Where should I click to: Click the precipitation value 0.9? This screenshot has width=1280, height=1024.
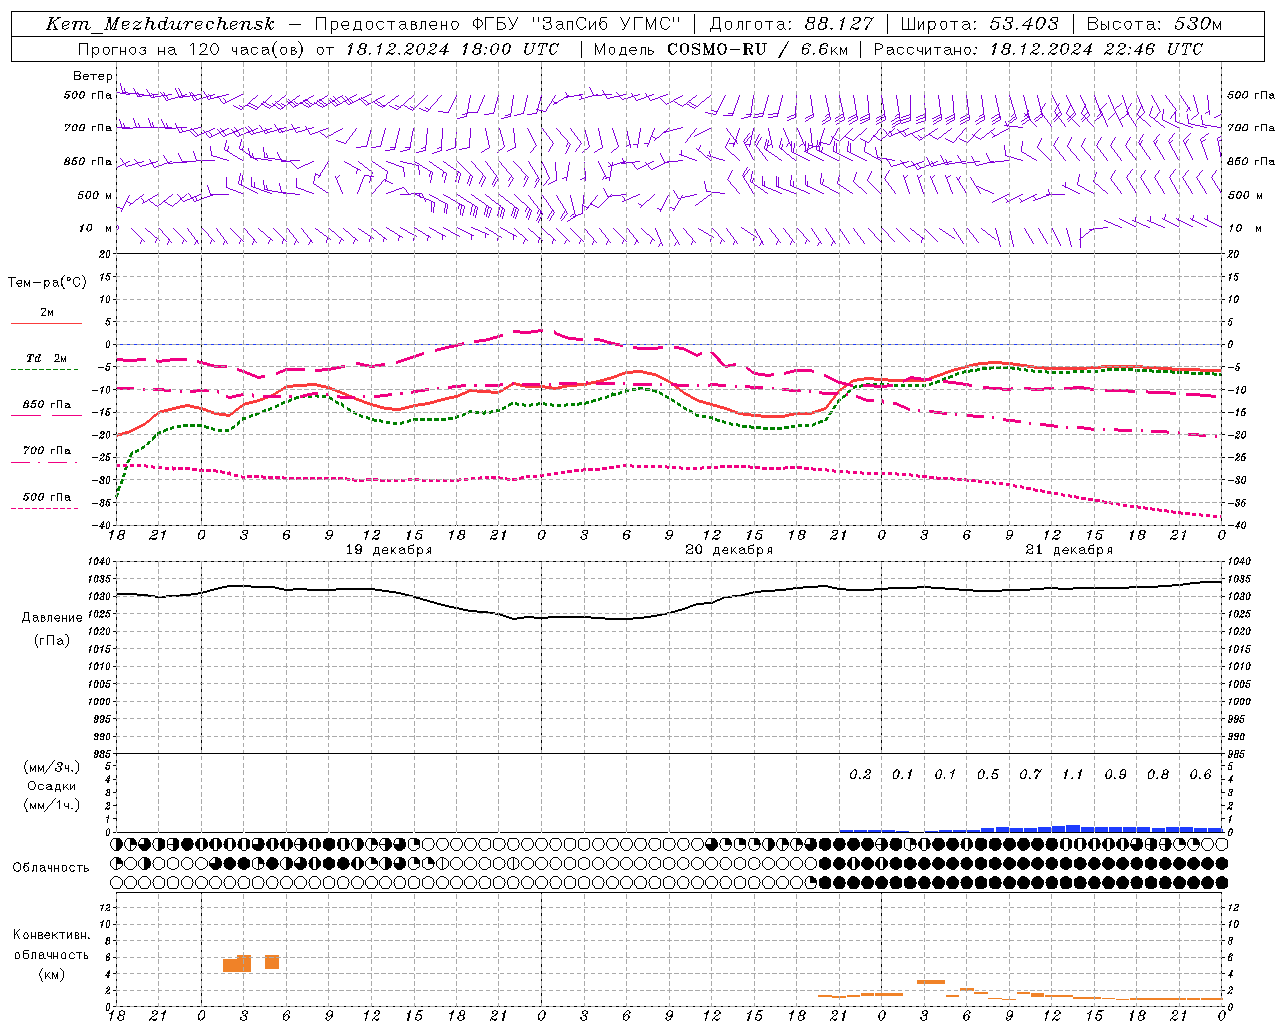pyautogui.click(x=1115, y=775)
